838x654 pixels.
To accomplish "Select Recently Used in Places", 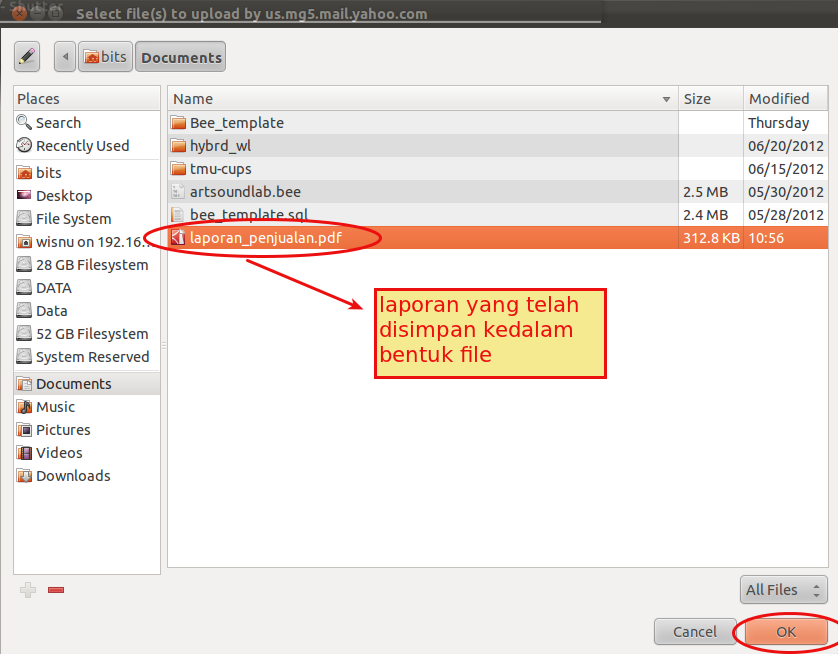I will tap(82, 146).
